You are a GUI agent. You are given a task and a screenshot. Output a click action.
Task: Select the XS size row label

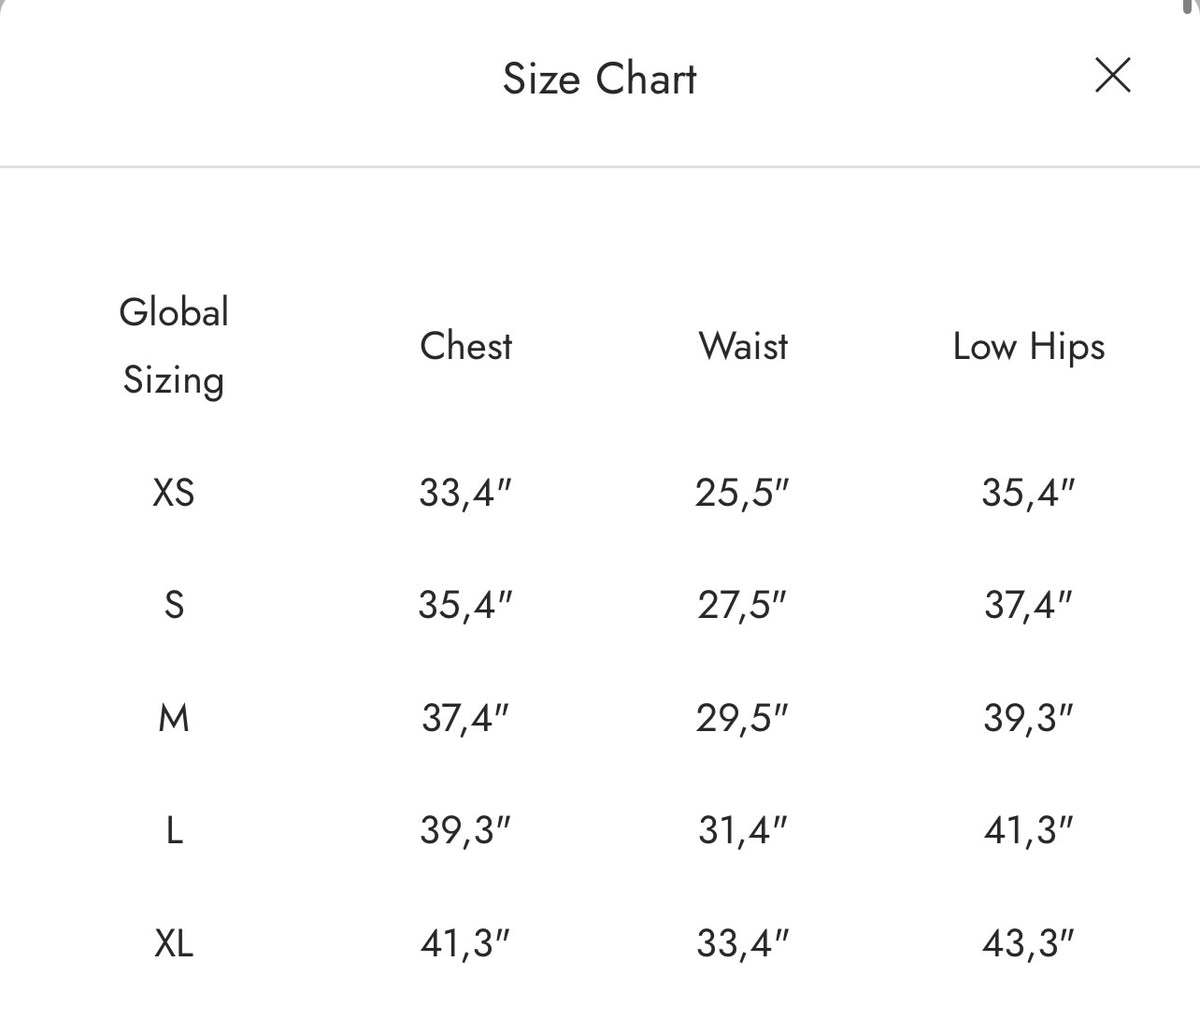[174, 492]
